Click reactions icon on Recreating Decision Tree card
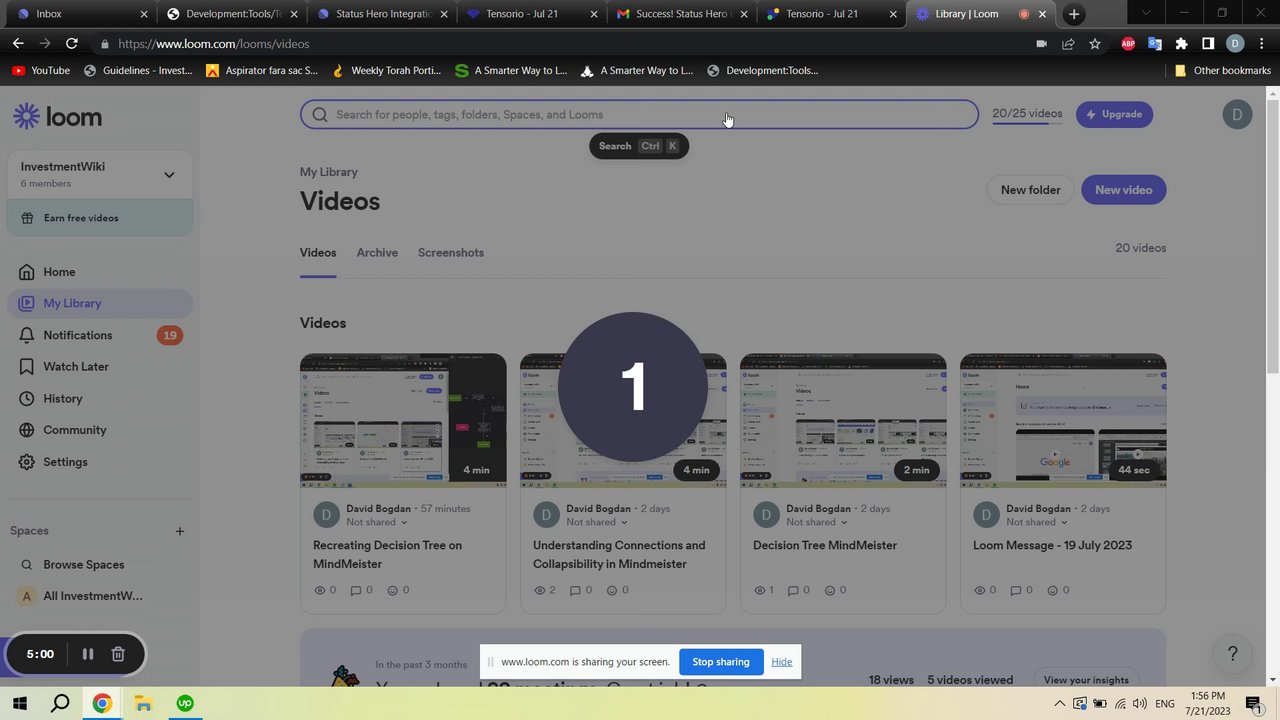 (390, 590)
